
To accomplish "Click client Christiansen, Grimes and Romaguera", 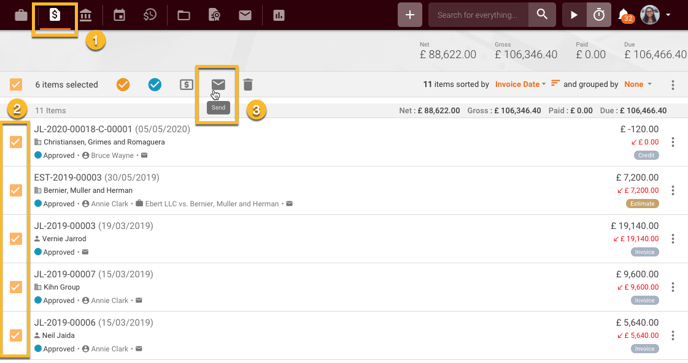I will tap(104, 142).
